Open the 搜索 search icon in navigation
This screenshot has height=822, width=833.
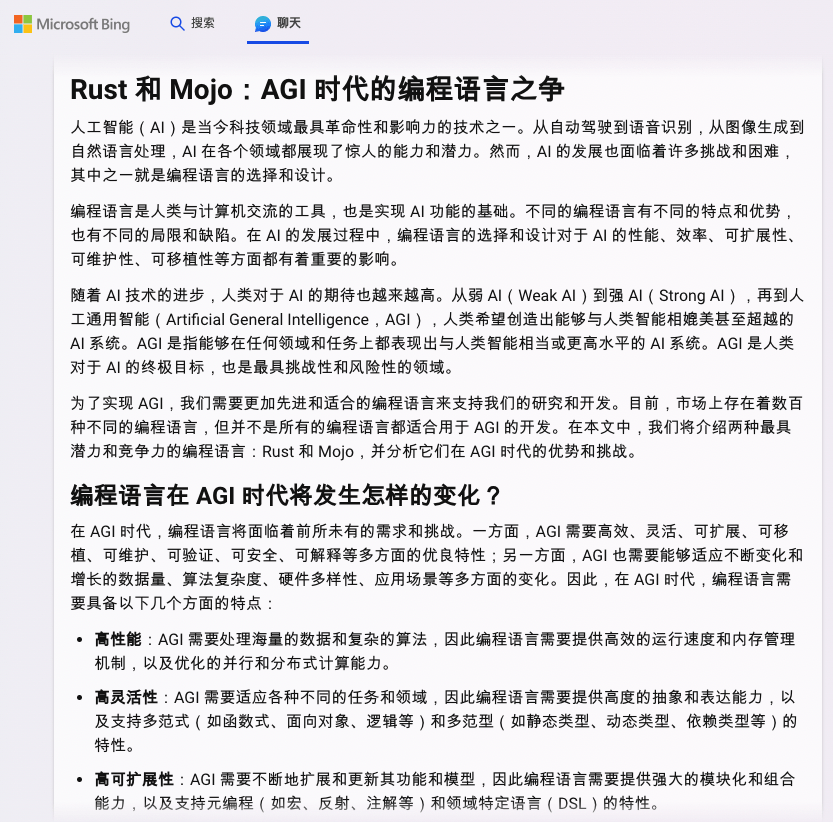click(x=178, y=23)
